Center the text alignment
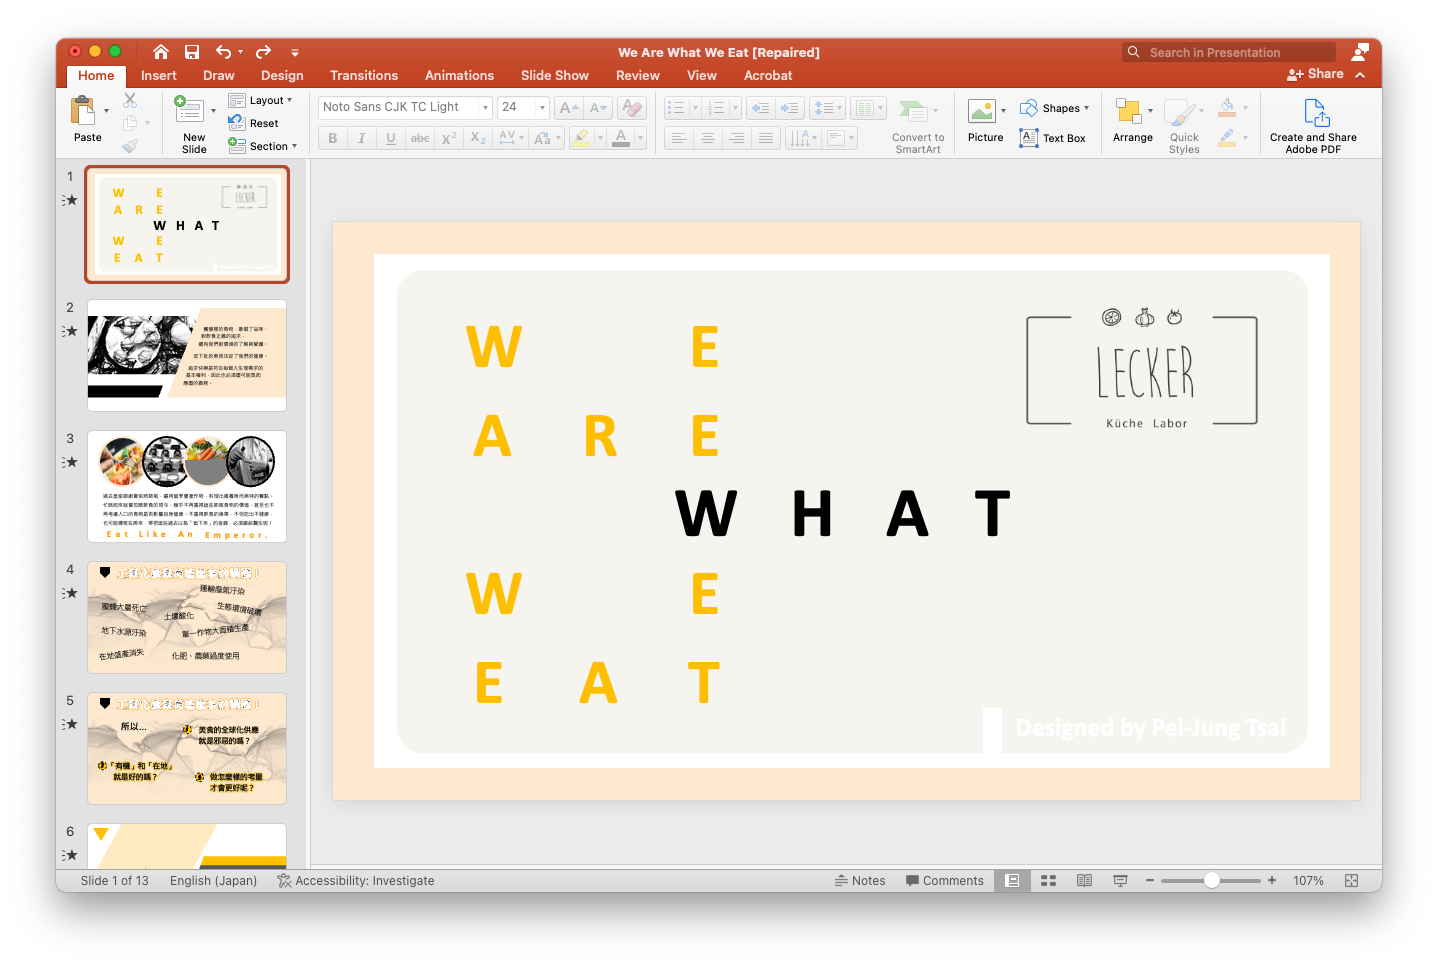The image size is (1438, 966). (x=707, y=138)
